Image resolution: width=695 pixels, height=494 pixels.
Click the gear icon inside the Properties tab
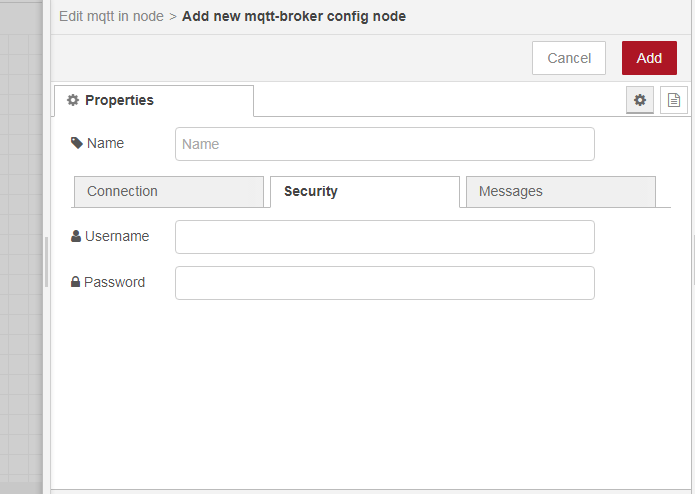(73, 100)
